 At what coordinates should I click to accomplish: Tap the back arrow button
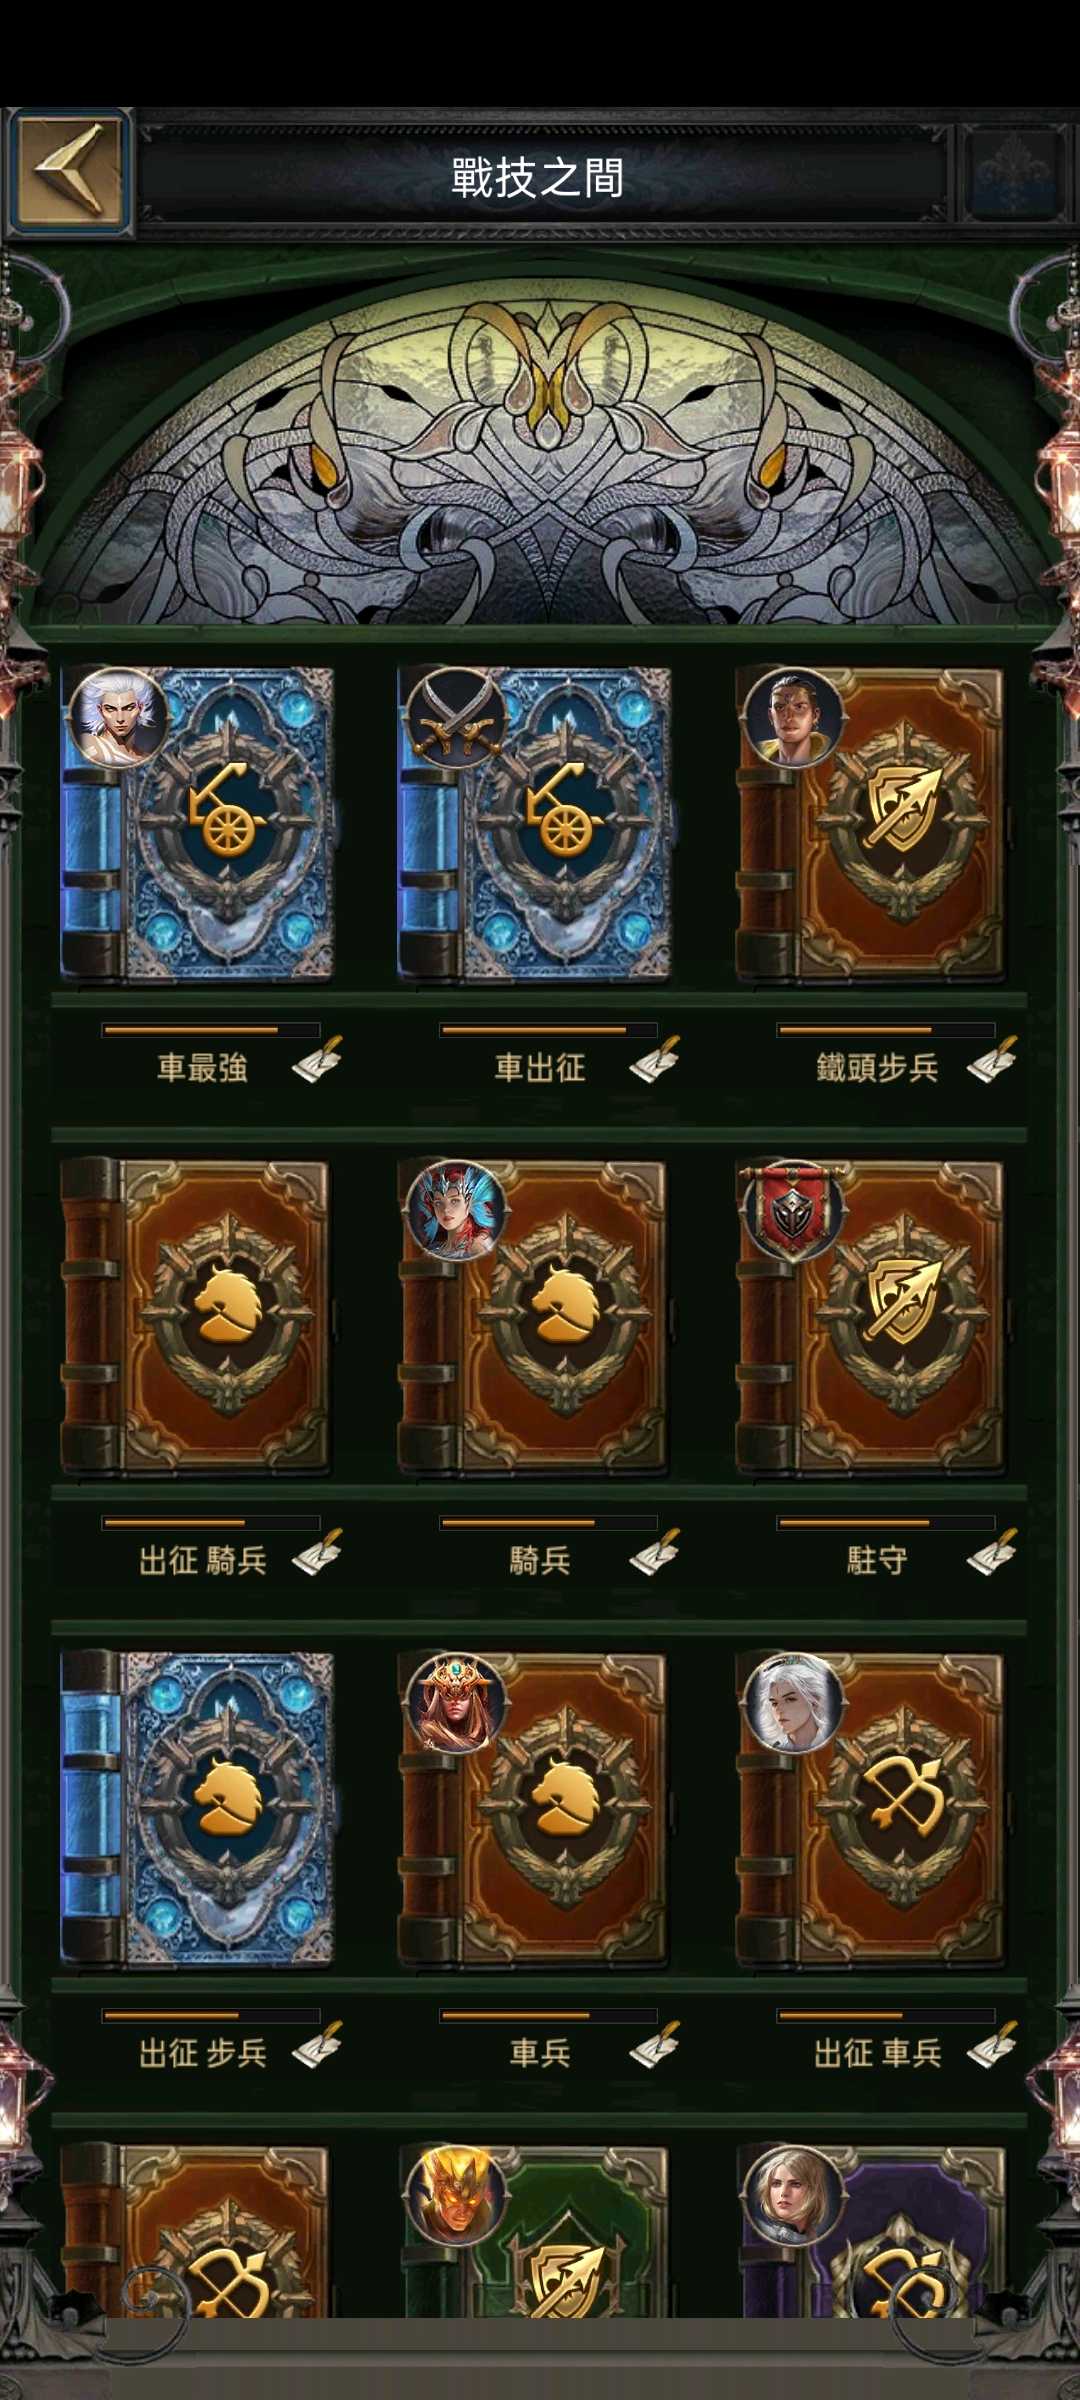click(69, 172)
